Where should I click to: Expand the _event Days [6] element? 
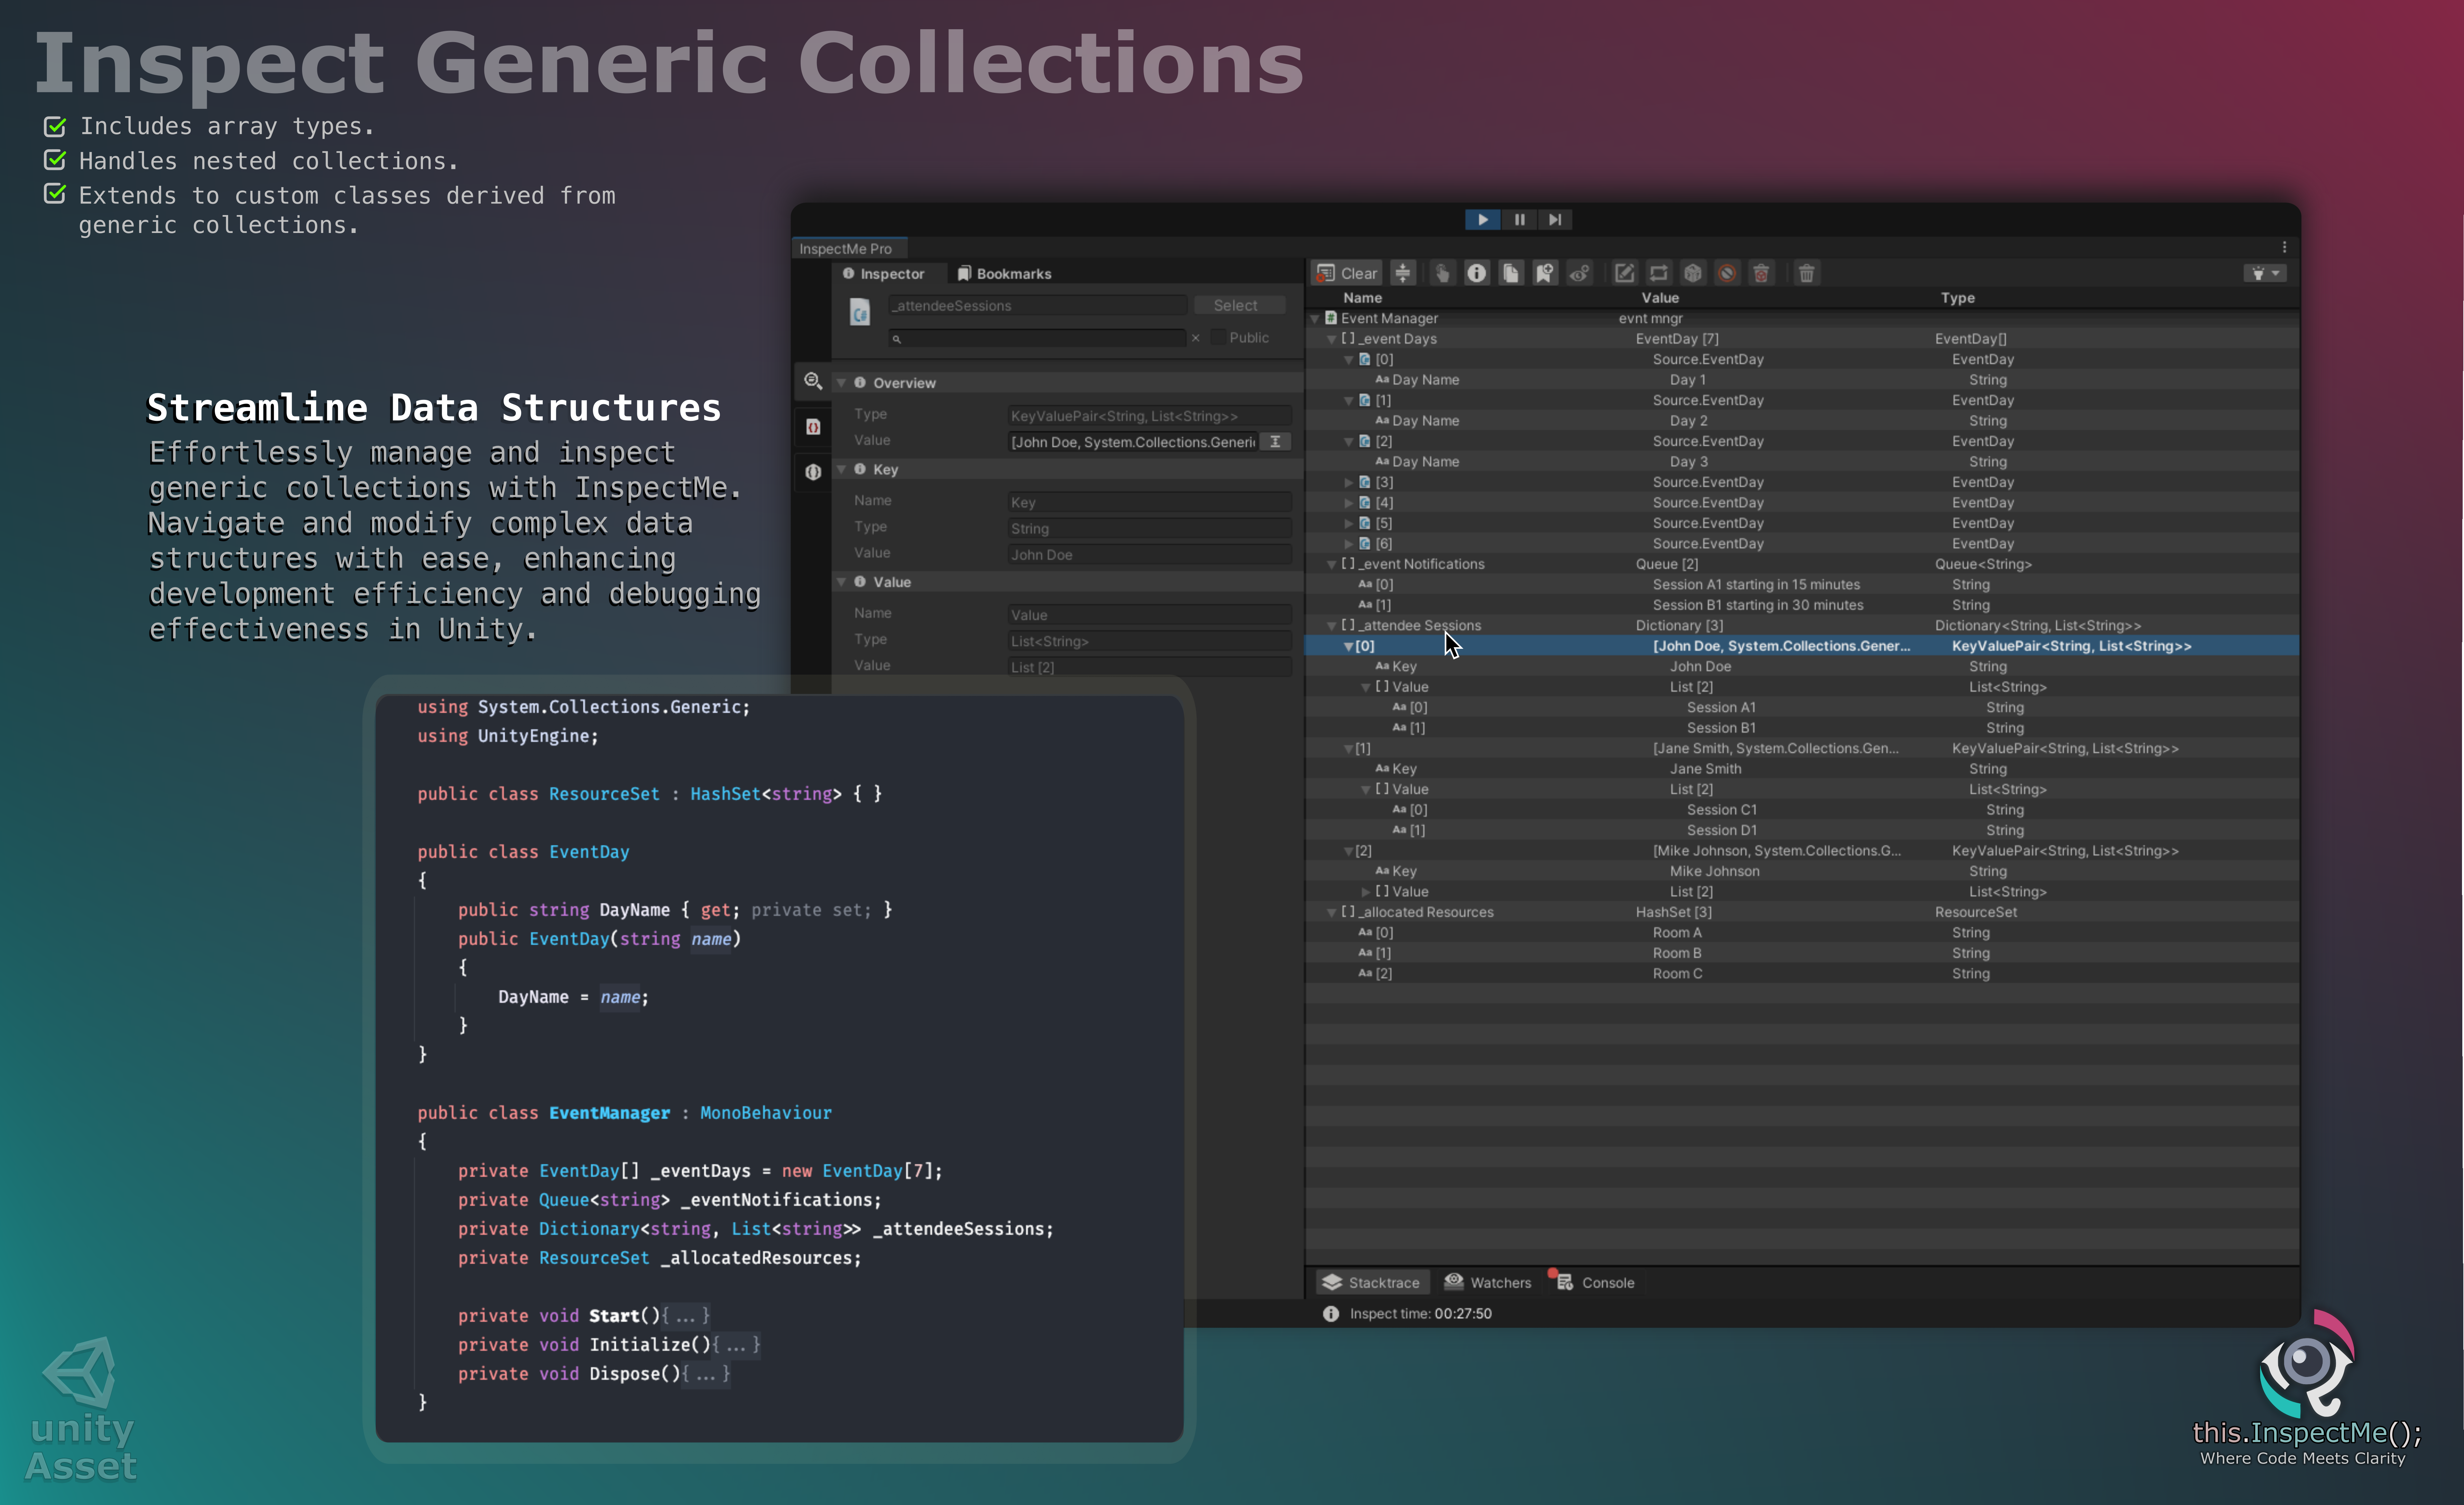[x=1349, y=544]
